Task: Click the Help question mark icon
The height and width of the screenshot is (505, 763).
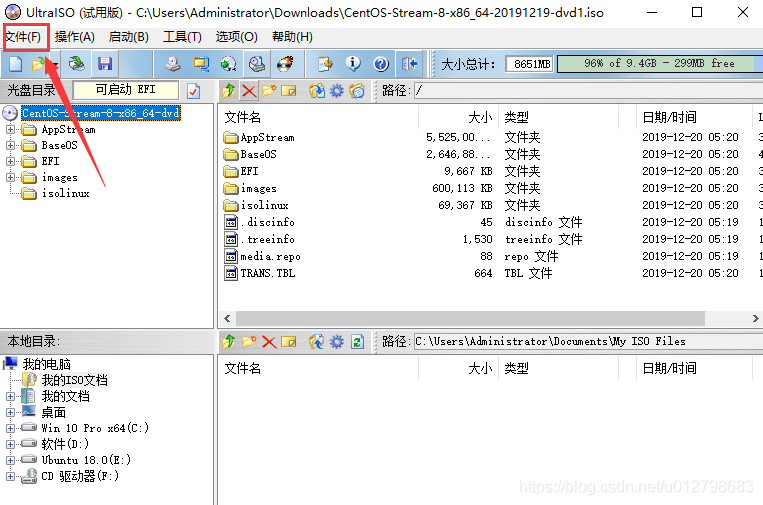Action: tap(381, 64)
